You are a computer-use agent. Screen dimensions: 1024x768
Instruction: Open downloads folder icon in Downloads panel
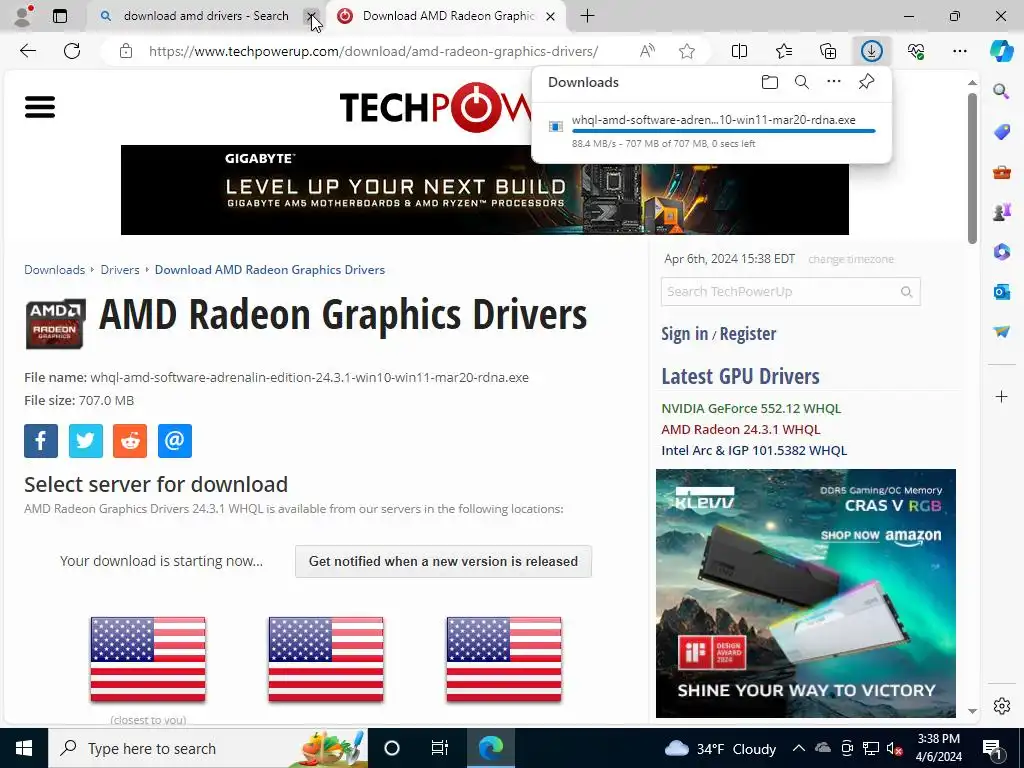point(769,82)
